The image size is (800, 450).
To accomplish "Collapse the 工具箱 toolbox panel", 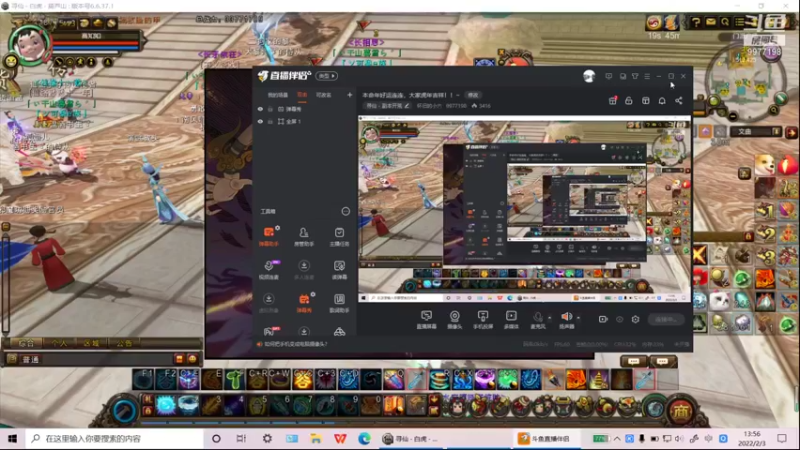I will [x=345, y=211].
